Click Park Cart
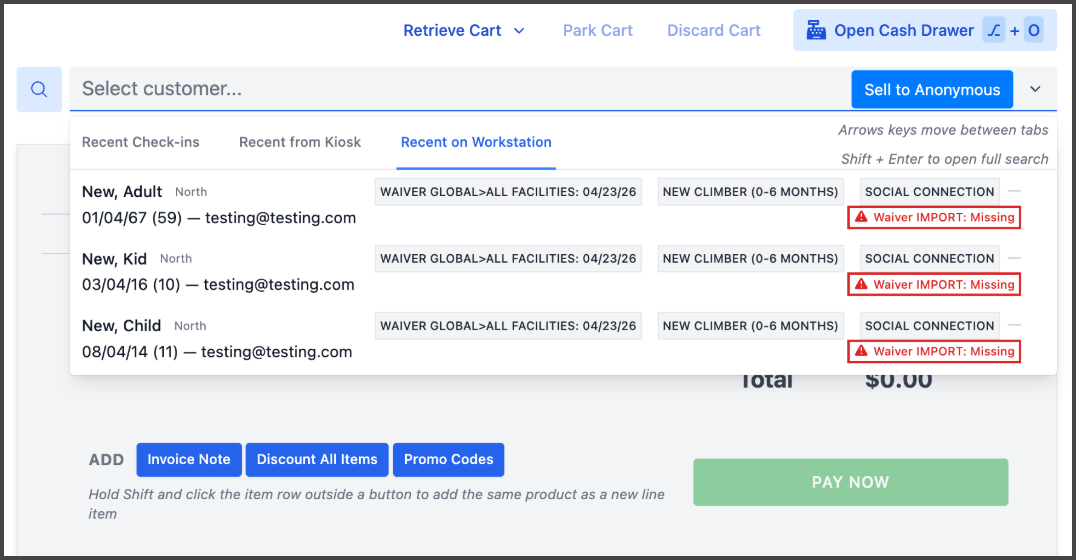This screenshot has width=1076, height=560. pyautogui.click(x=597, y=30)
